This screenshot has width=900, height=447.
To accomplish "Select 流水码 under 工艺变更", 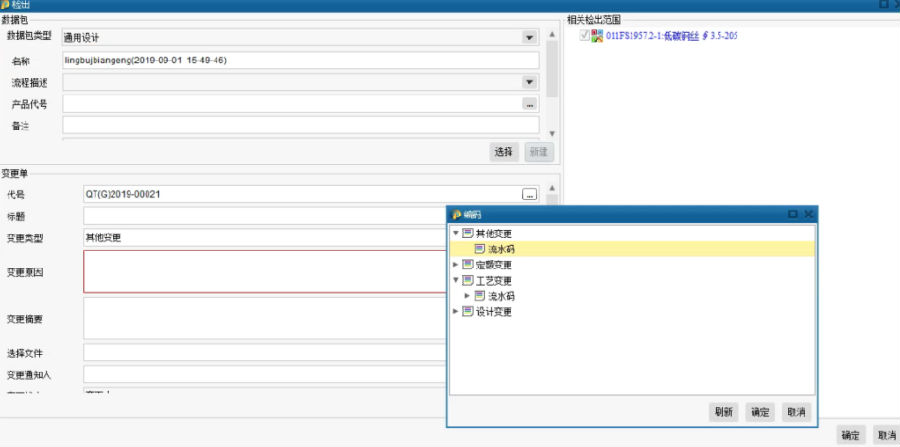I will (501, 296).
